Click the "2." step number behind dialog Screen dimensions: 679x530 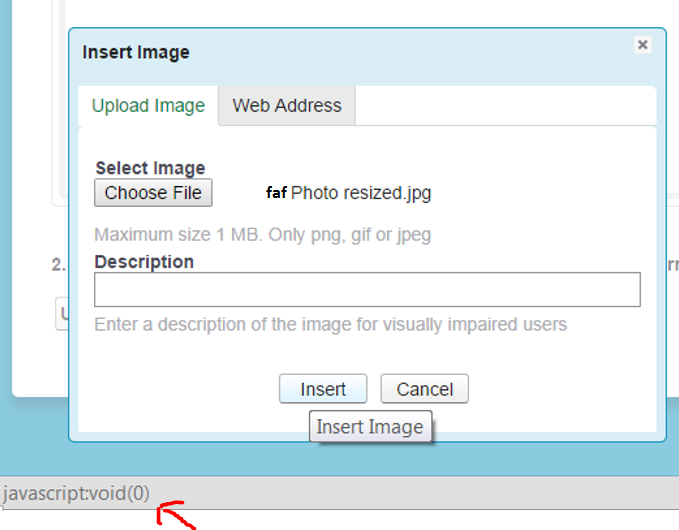click(58, 265)
